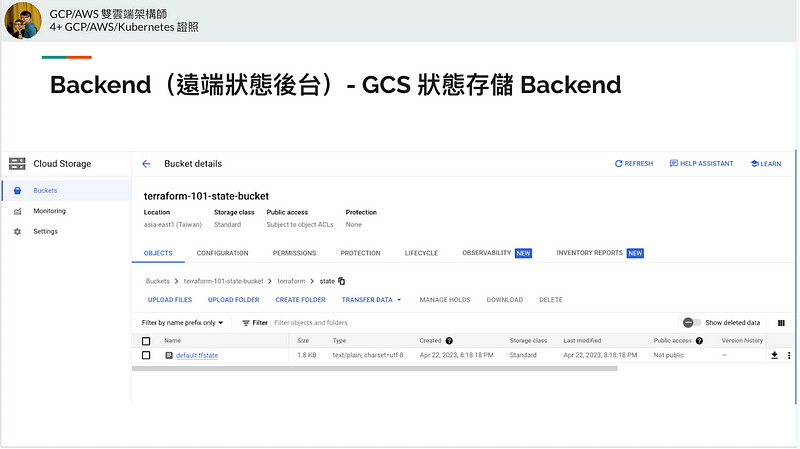The width and height of the screenshot is (800, 449).
Task: Open the column display options icon
Action: [x=781, y=323]
